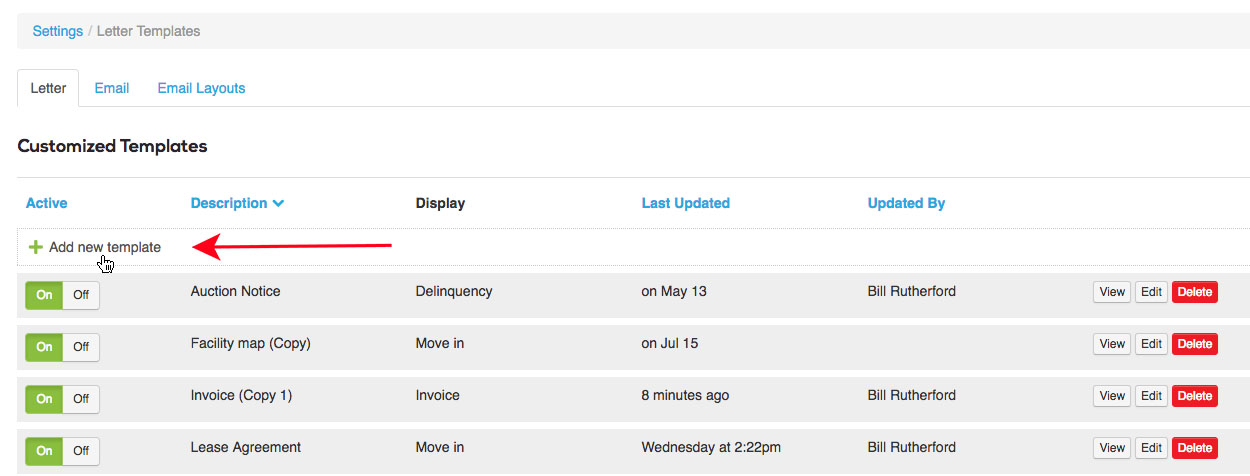This screenshot has height=476, width=1250.
Task: View the Auction Notice template
Action: (1112, 292)
